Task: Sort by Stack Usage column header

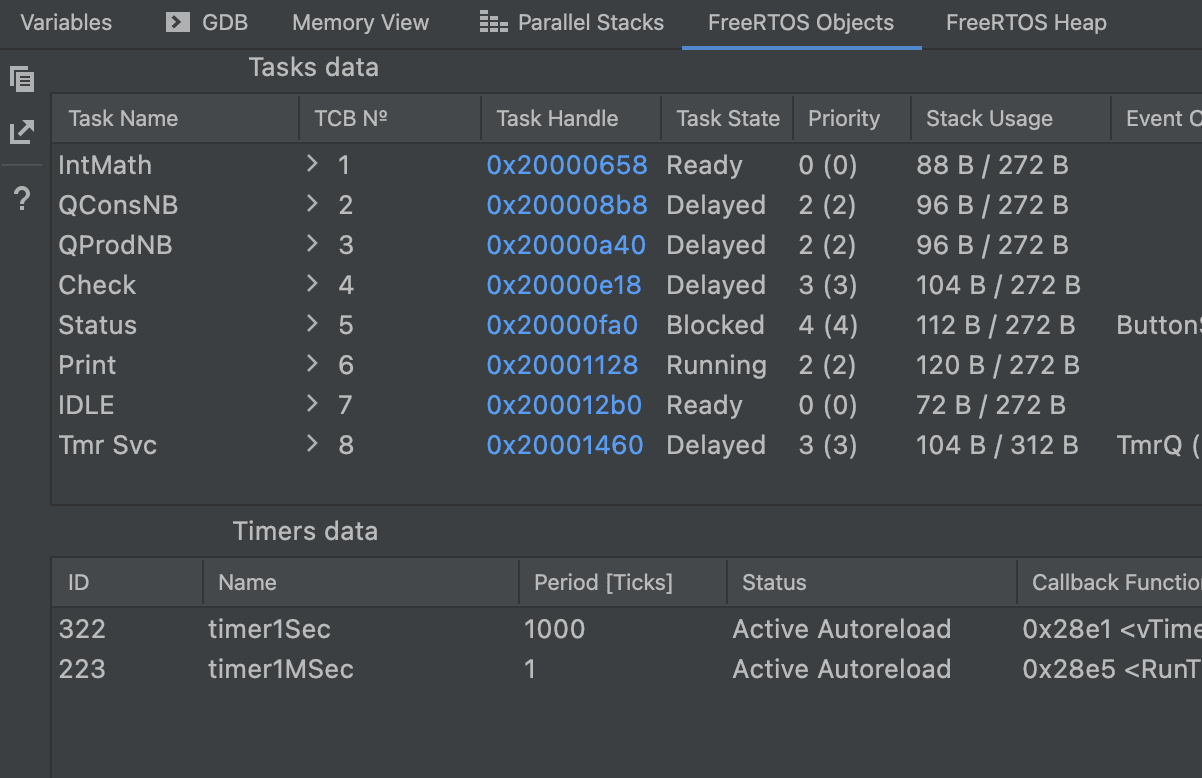Action: tap(989, 118)
